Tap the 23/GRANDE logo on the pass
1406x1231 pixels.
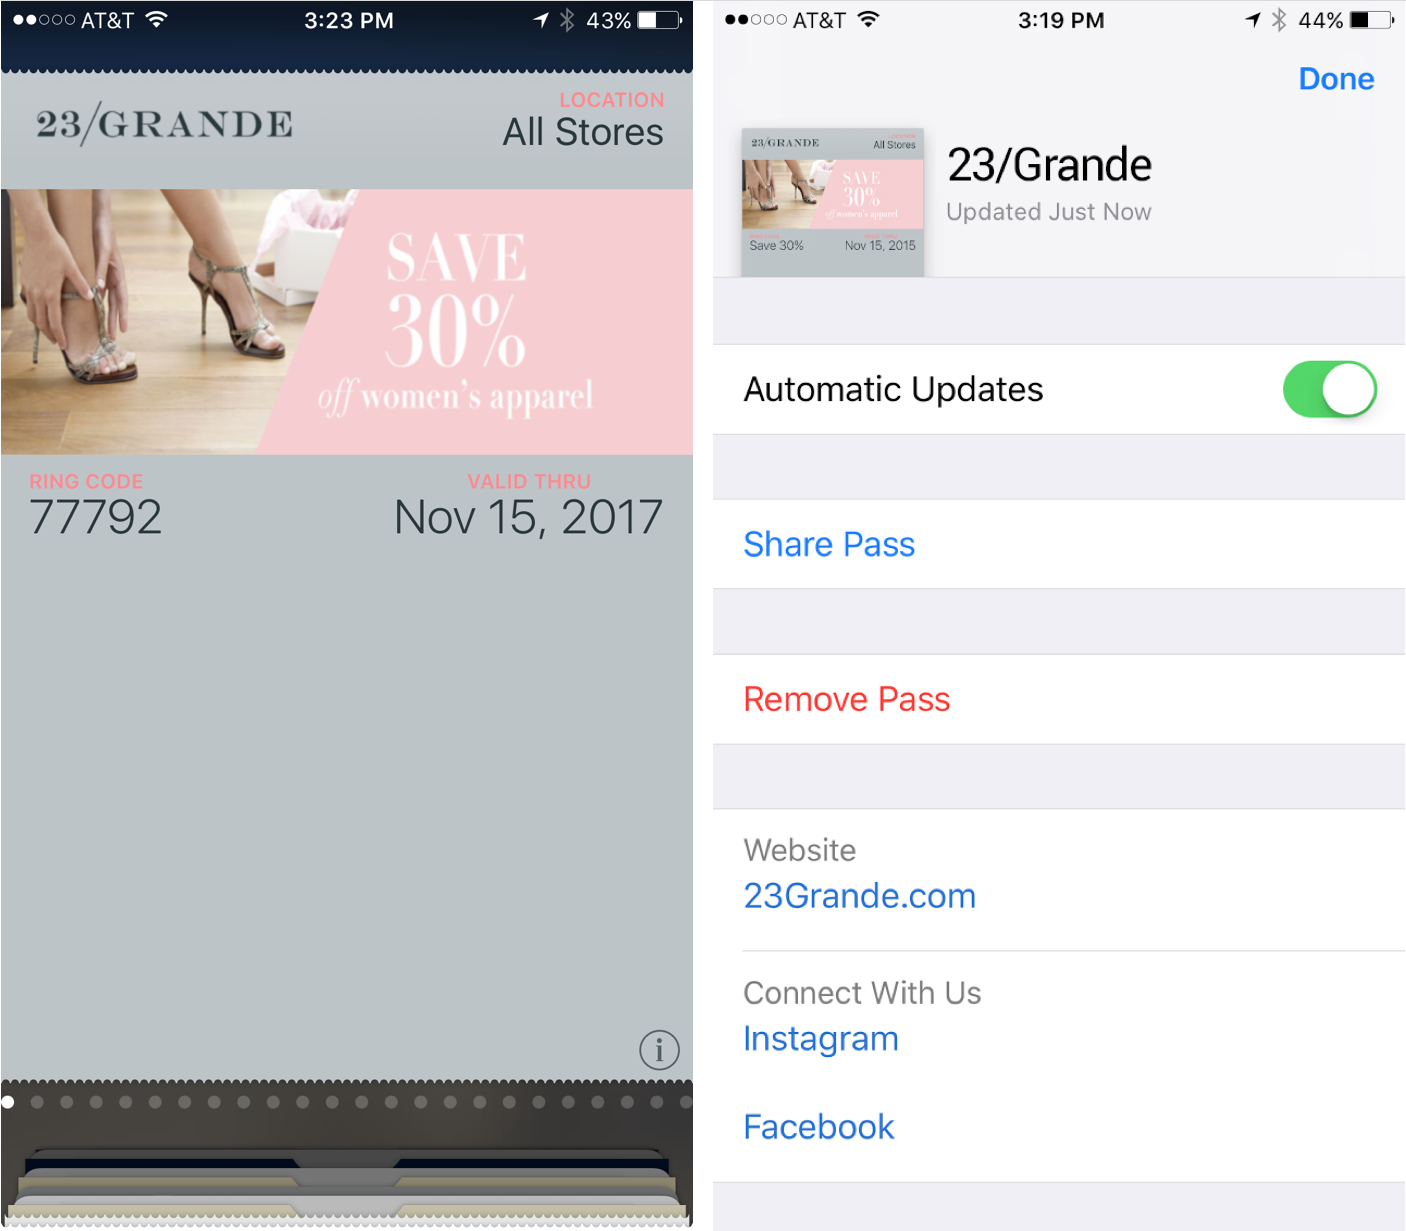point(164,124)
